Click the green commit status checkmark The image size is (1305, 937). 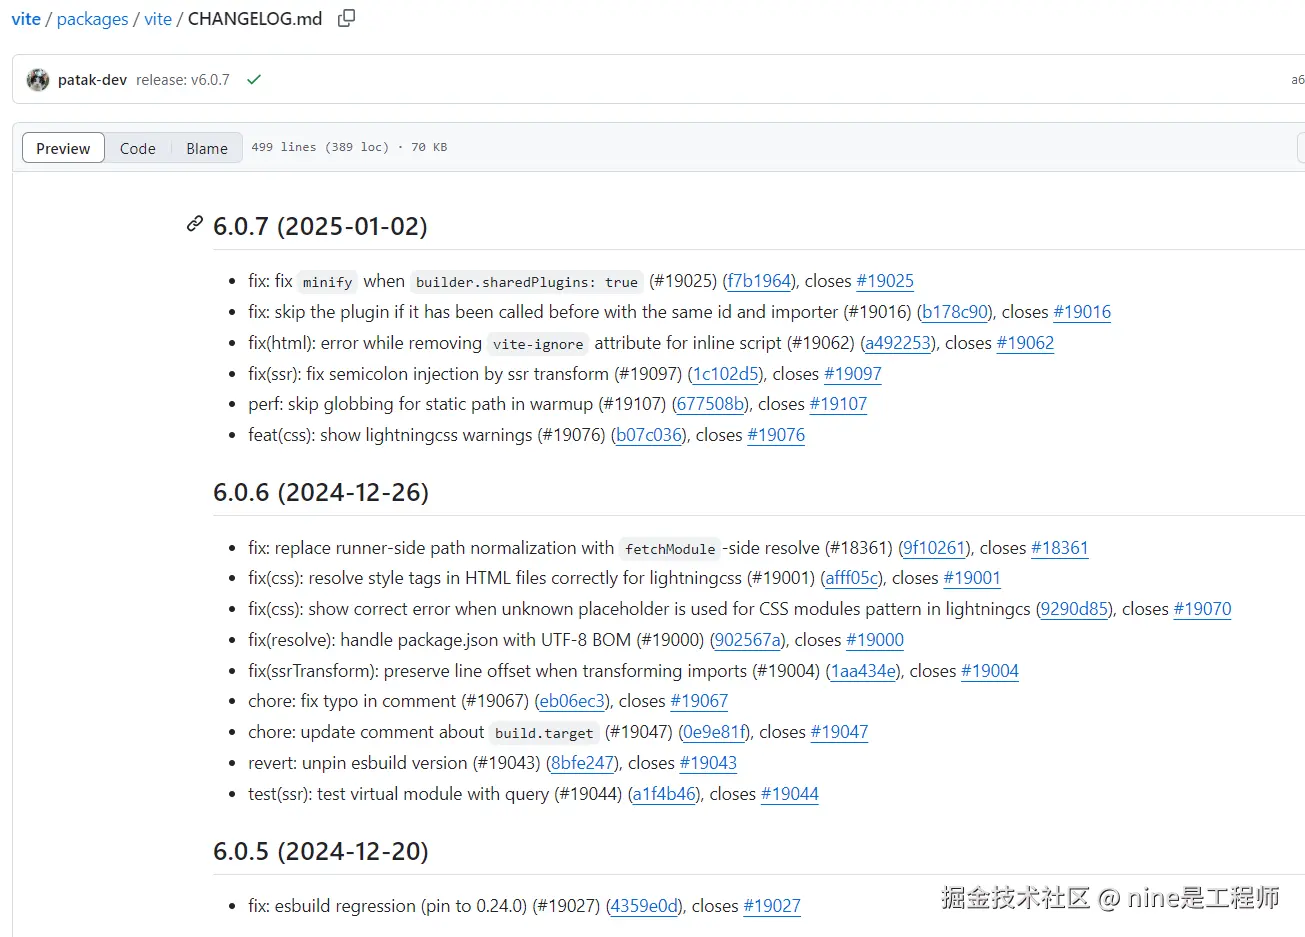point(254,80)
